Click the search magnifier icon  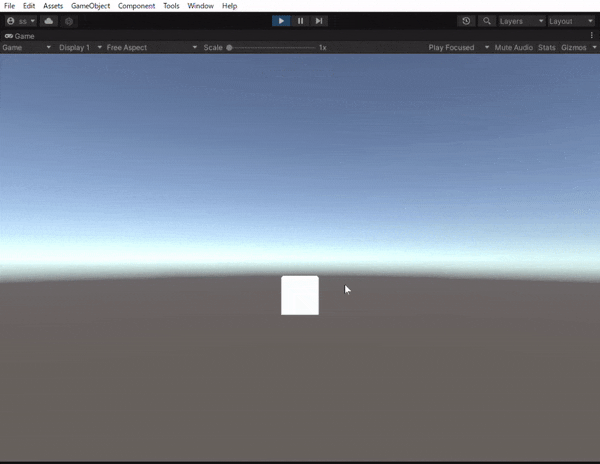pyautogui.click(x=487, y=21)
